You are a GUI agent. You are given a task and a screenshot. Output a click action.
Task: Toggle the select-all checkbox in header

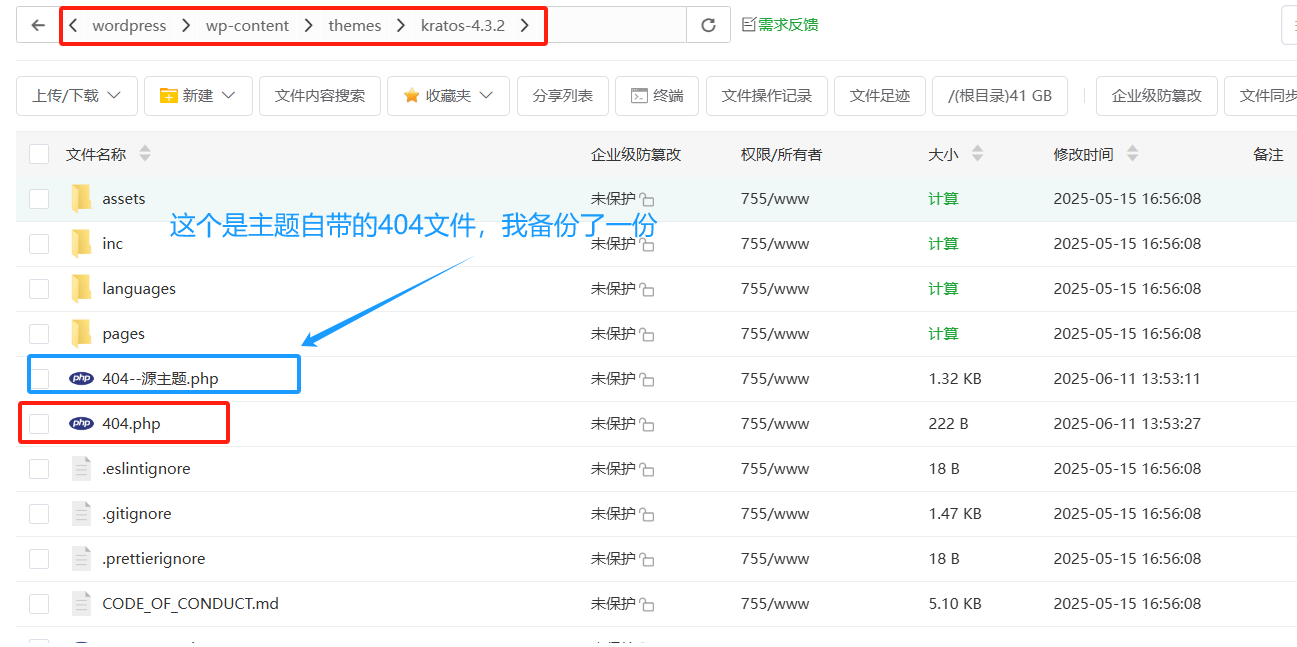39,154
